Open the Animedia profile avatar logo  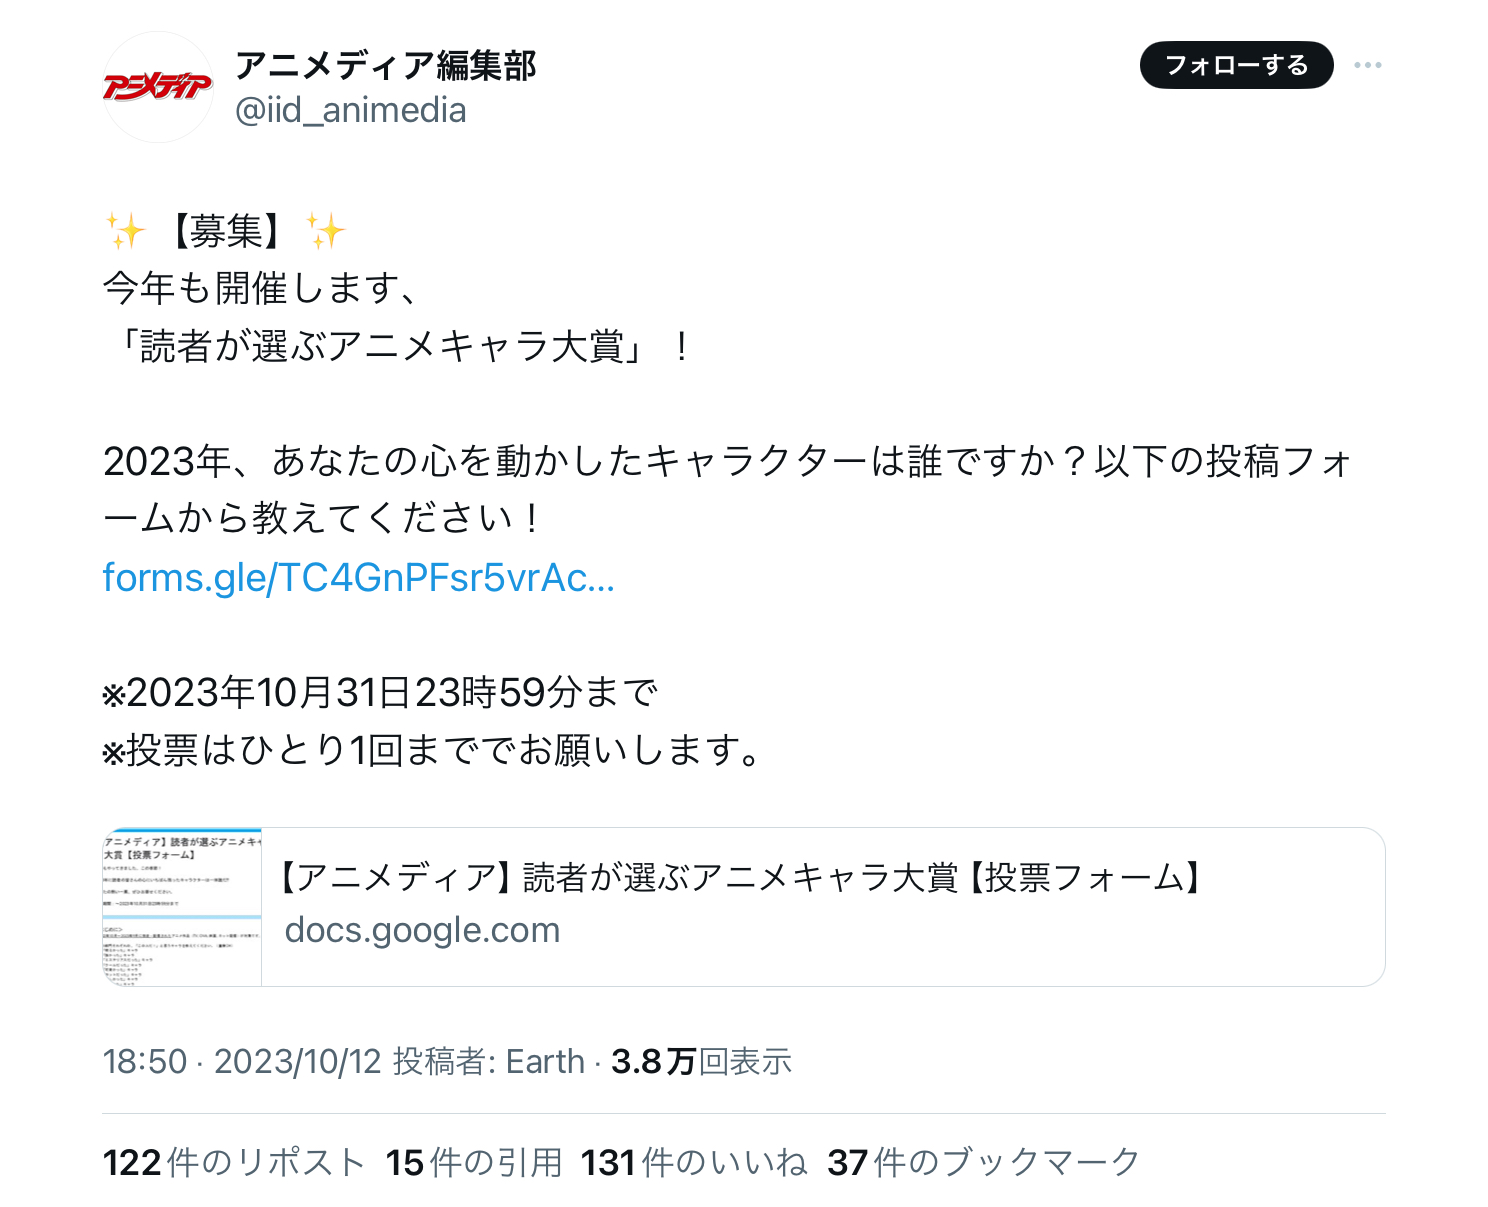[158, 87]
